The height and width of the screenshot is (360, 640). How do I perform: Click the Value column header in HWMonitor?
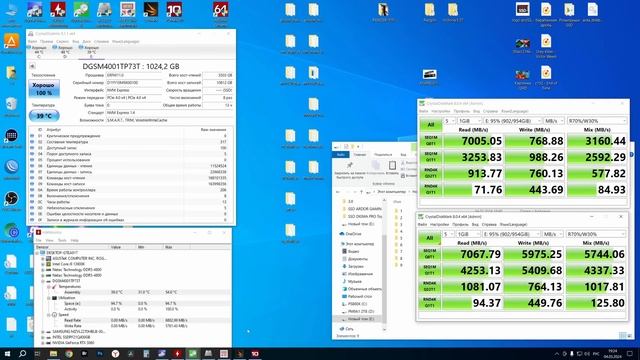122,247
